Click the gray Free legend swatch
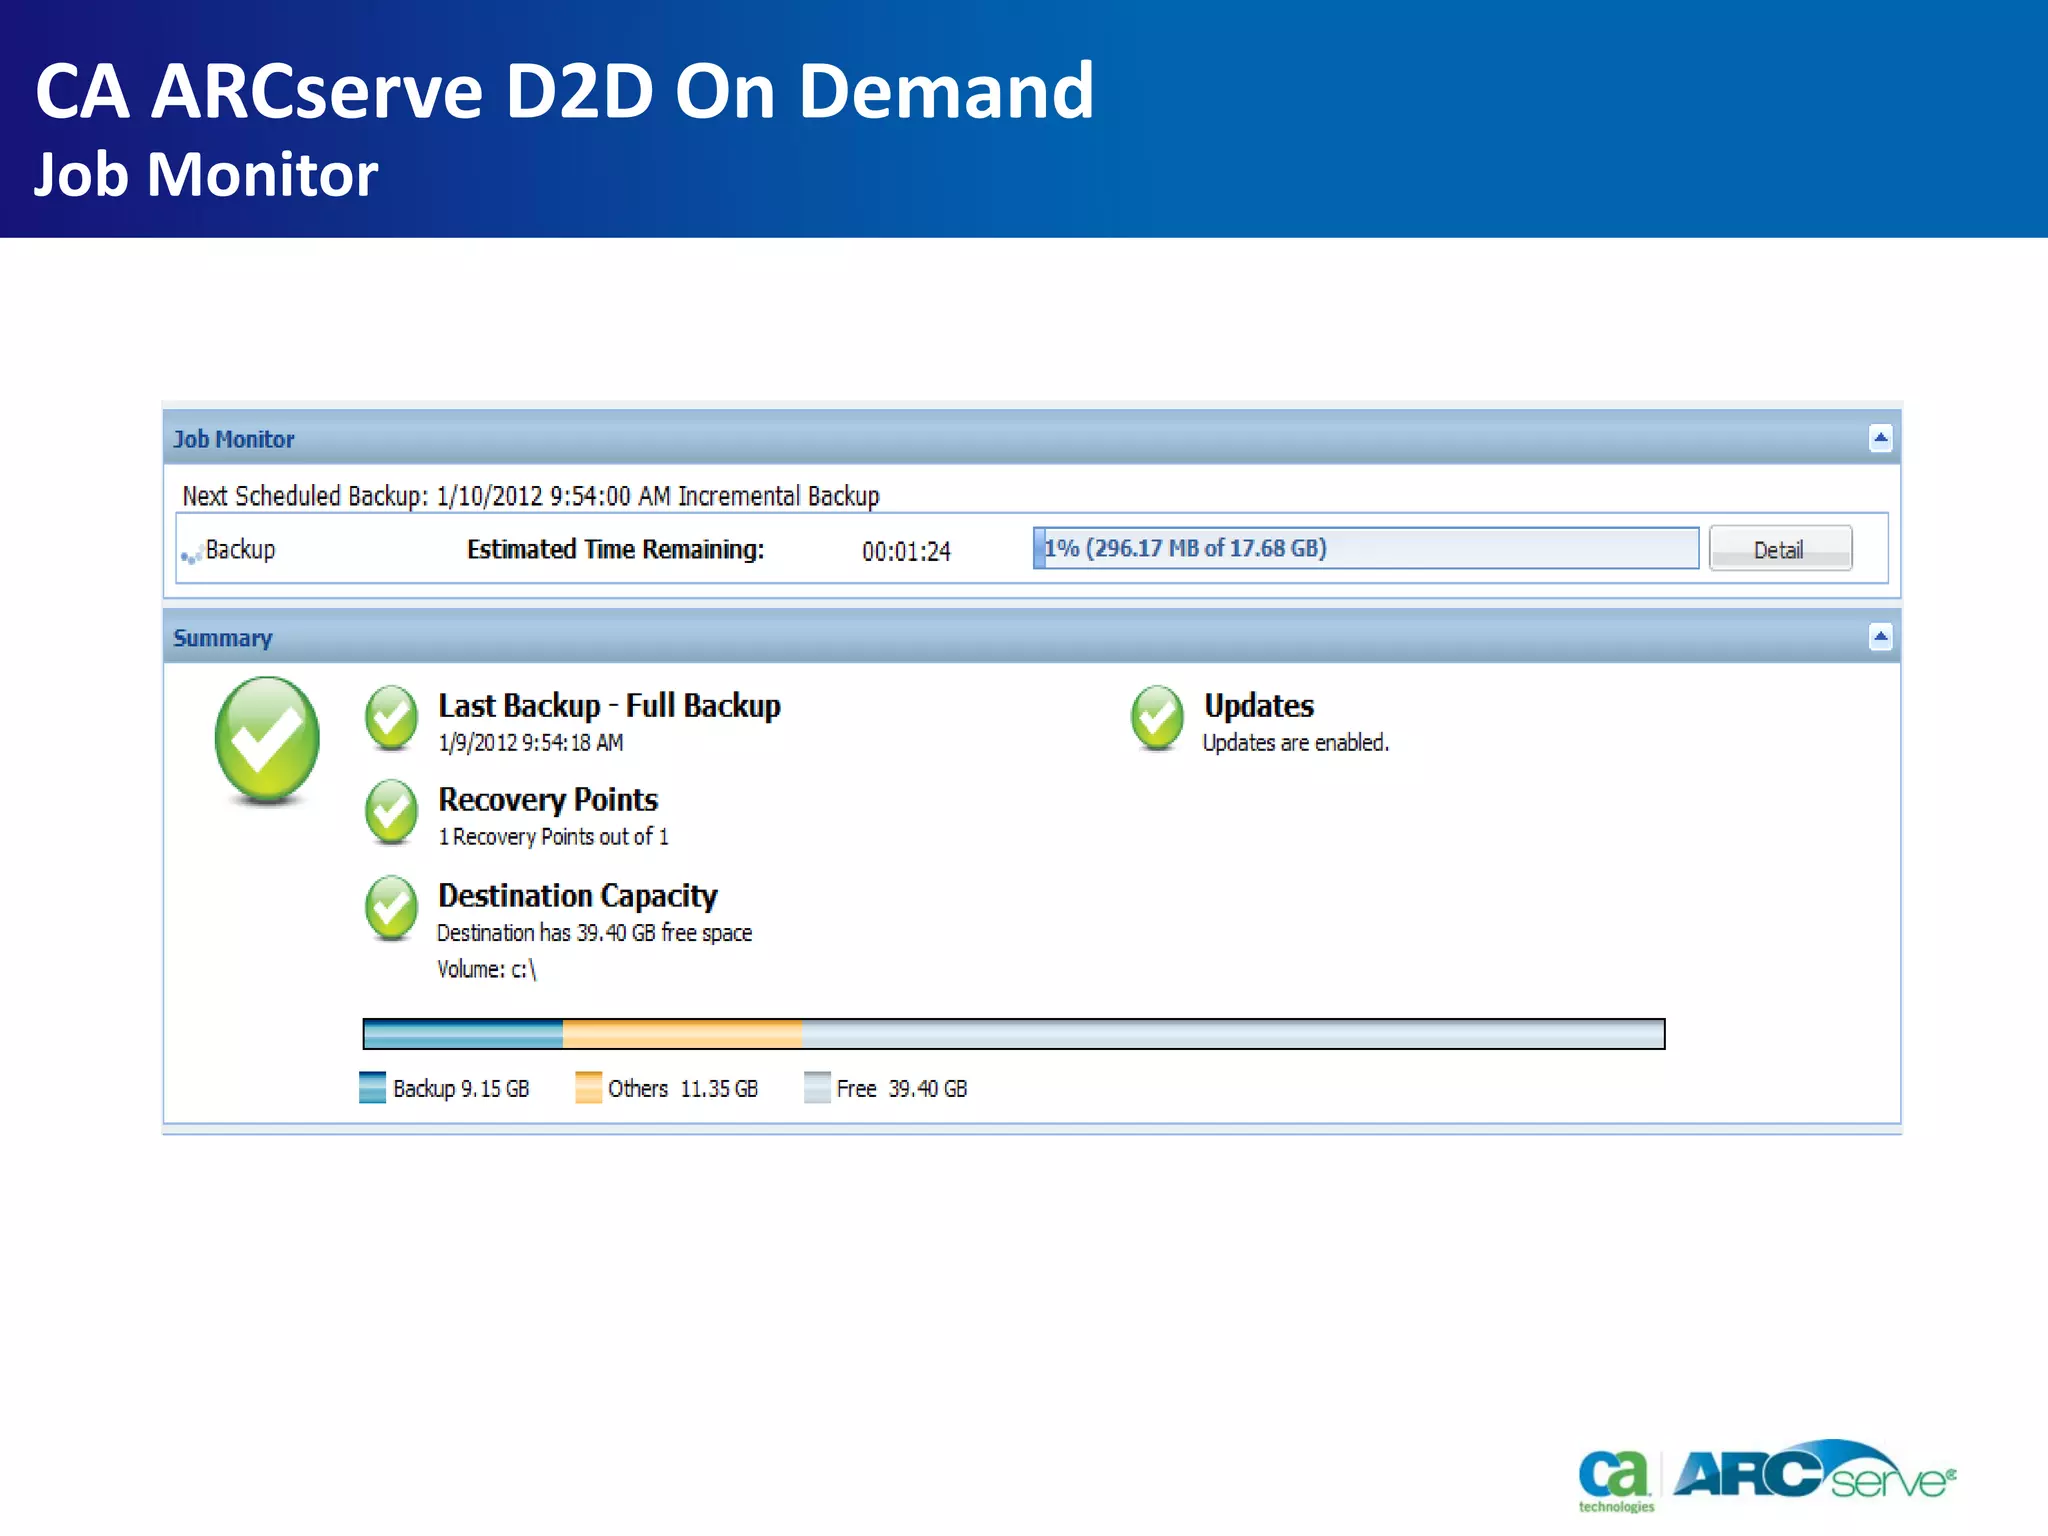Image resolution: width=2048 pixels, height=1536 pixels. pos(817,1088)
